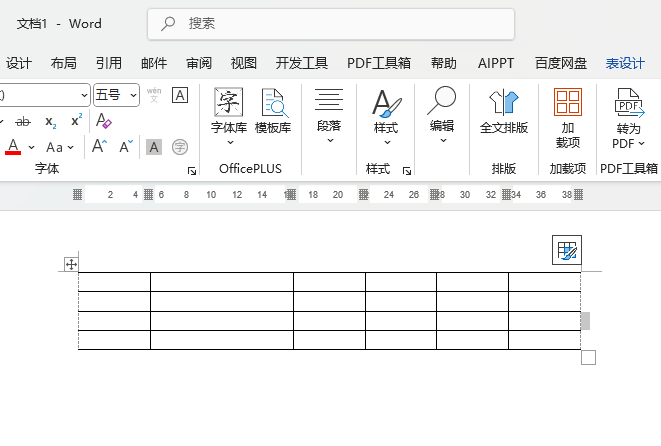
Task: Apply character border icon
Action: click(180, 95)
